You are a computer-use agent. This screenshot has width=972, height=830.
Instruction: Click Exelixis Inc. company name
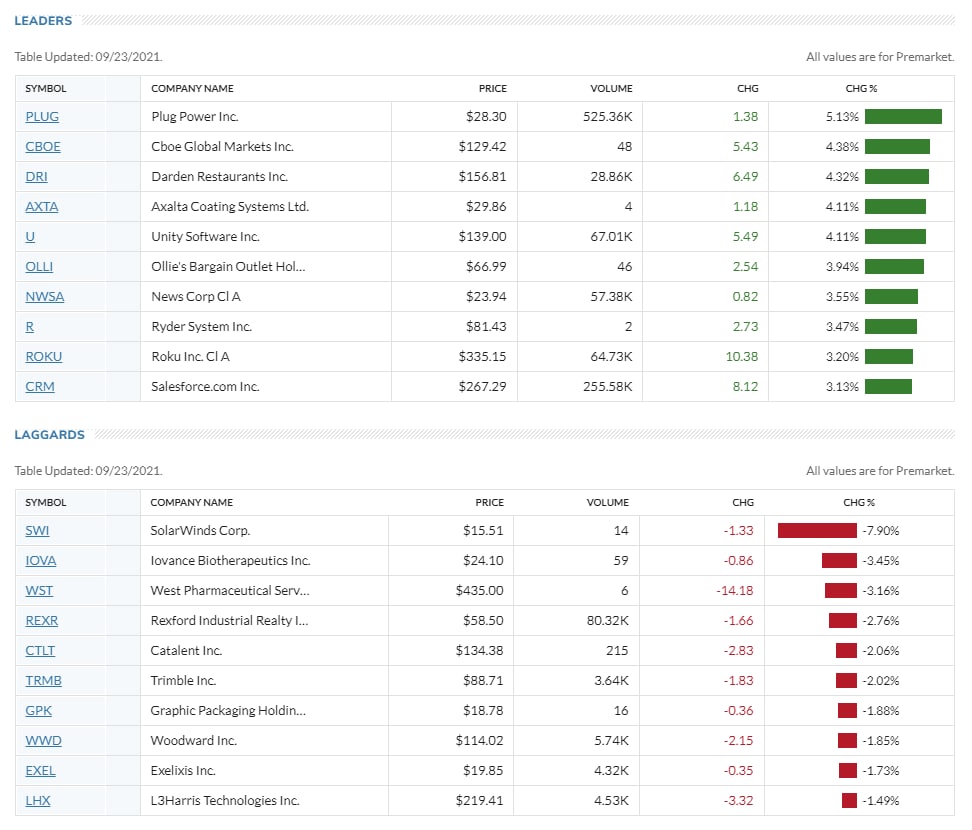(183, 770)
